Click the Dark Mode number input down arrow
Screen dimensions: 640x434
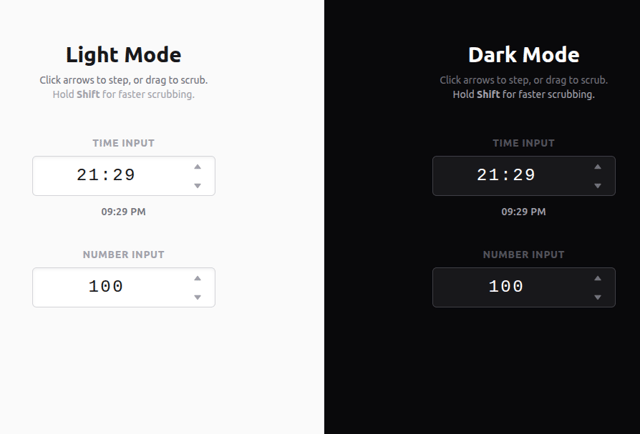[598, 297]
